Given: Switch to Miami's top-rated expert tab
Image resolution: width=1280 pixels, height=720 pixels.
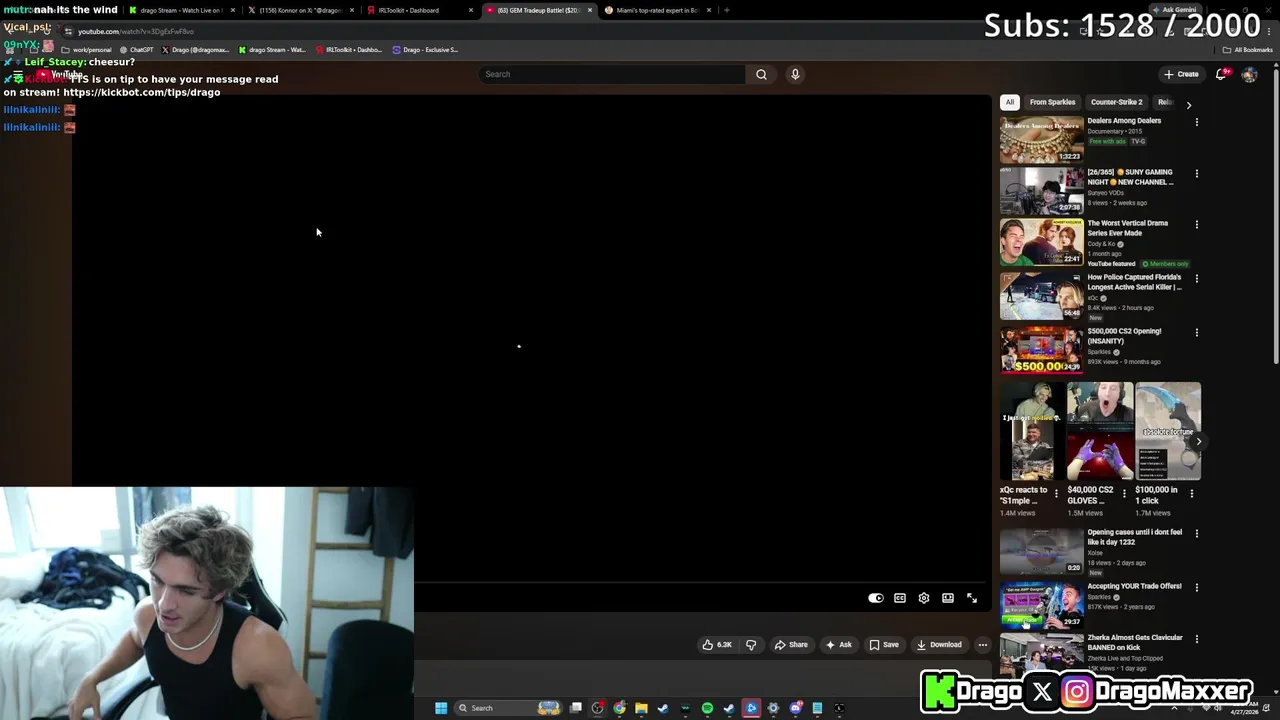Looking at the screenshot, I should coord(657,10).
